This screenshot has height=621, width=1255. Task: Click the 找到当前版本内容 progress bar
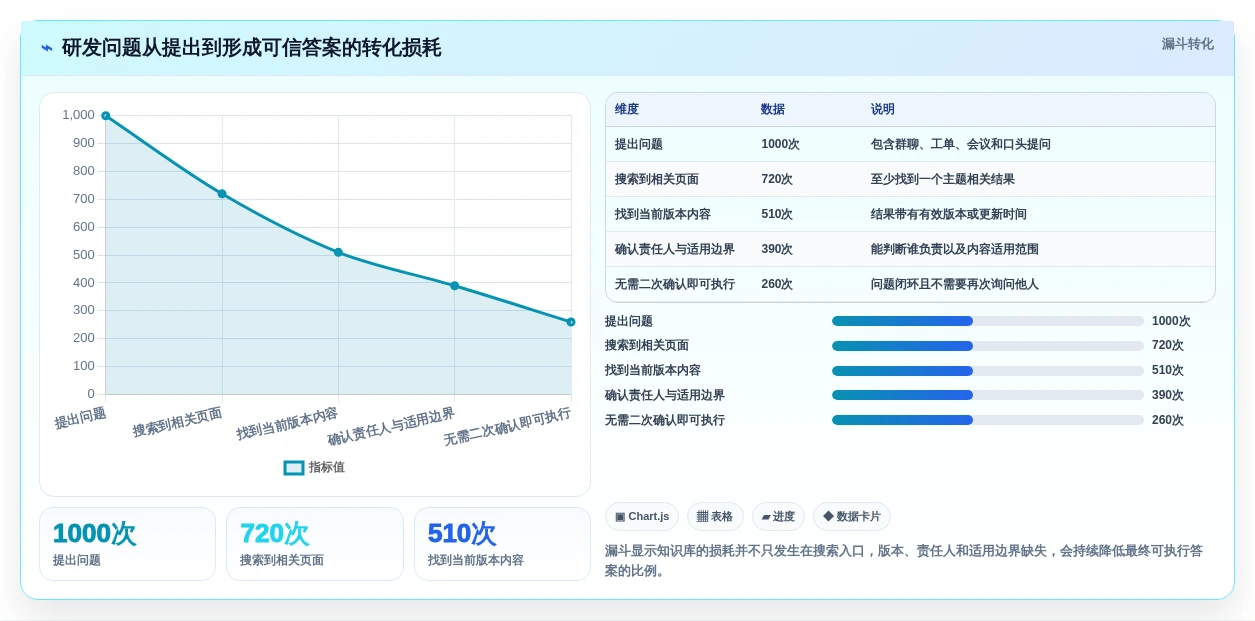[988, 371]
